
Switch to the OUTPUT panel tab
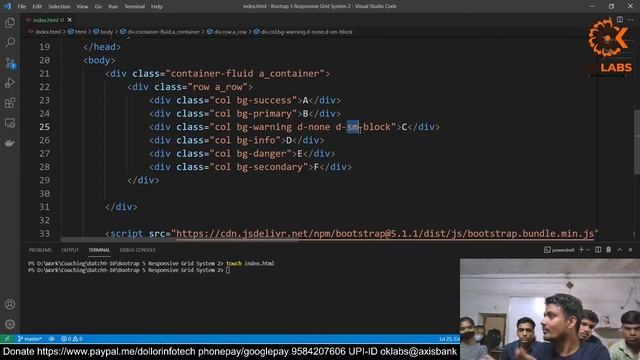(x=70, y=250)
